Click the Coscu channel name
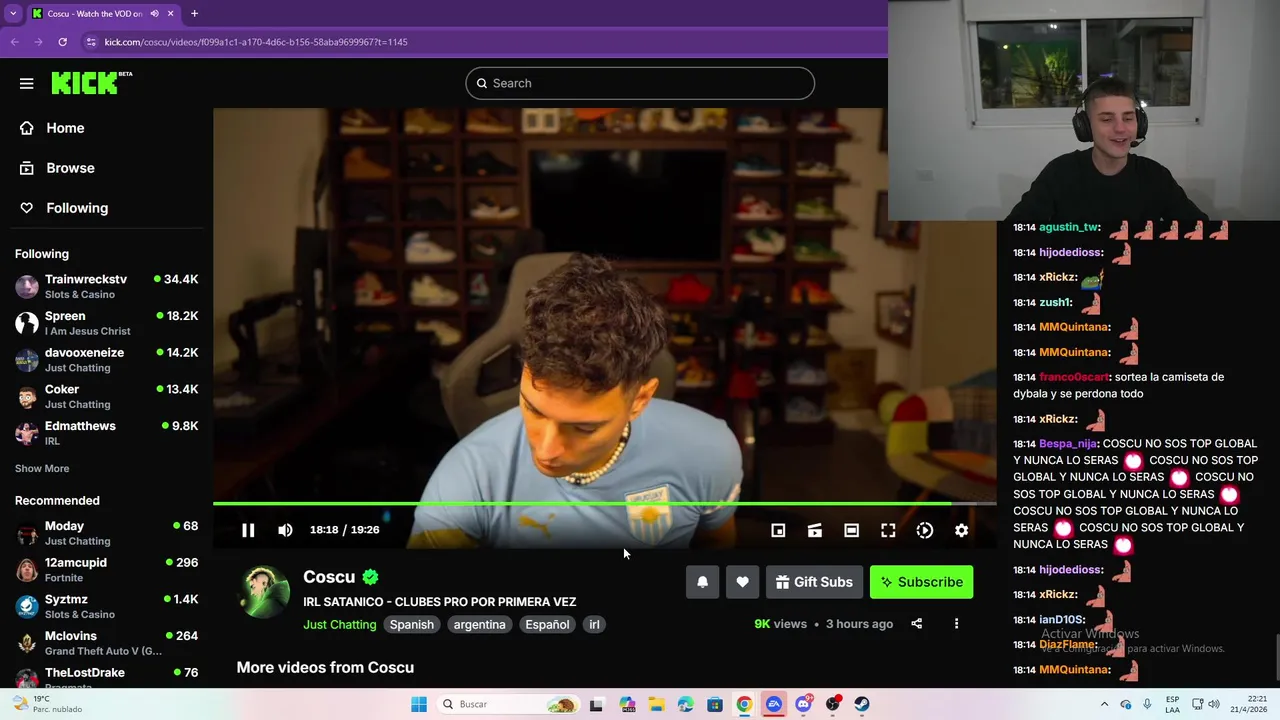This screenshot has width=1280, height=720. coord(329,577)
